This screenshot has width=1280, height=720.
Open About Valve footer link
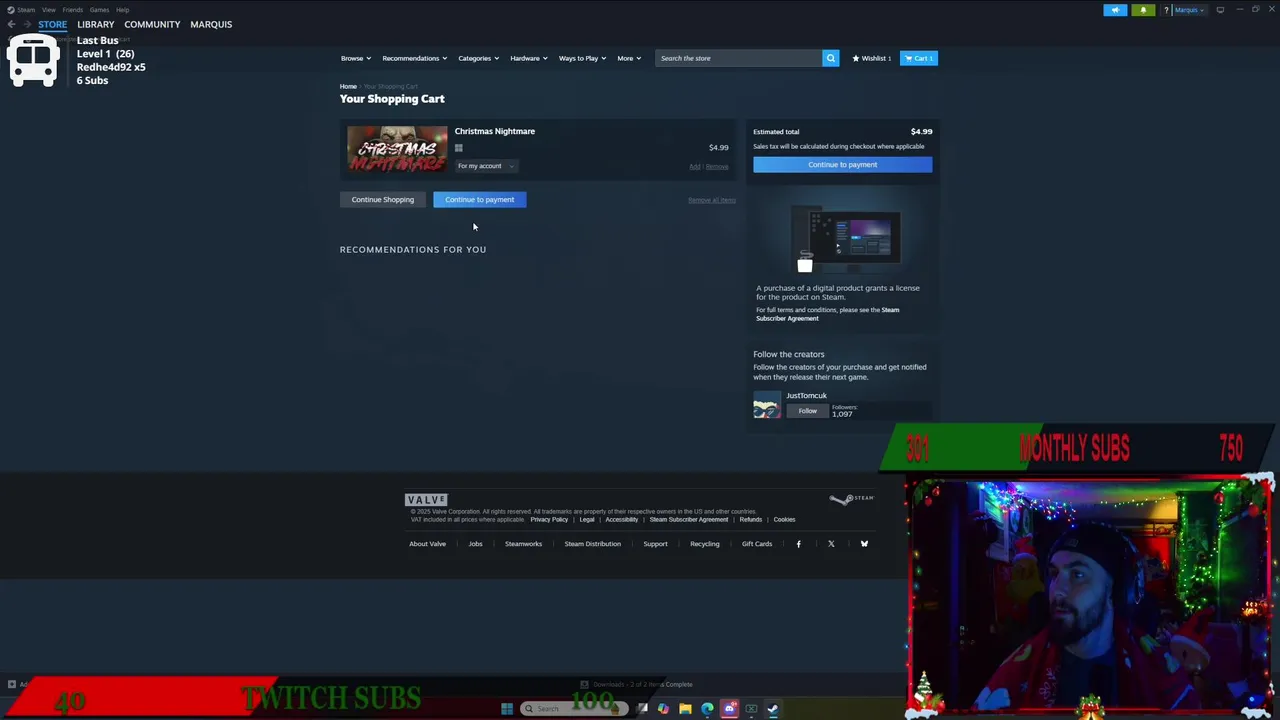(x=427, y=544)
